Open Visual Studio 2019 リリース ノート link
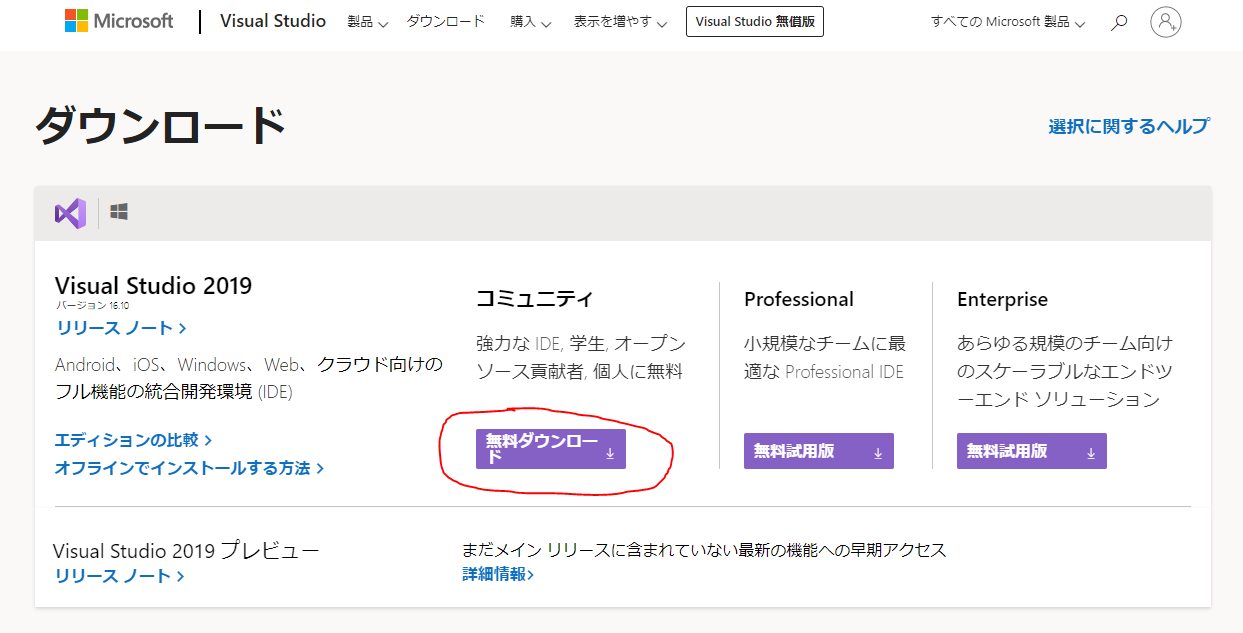 coord(121,328)
